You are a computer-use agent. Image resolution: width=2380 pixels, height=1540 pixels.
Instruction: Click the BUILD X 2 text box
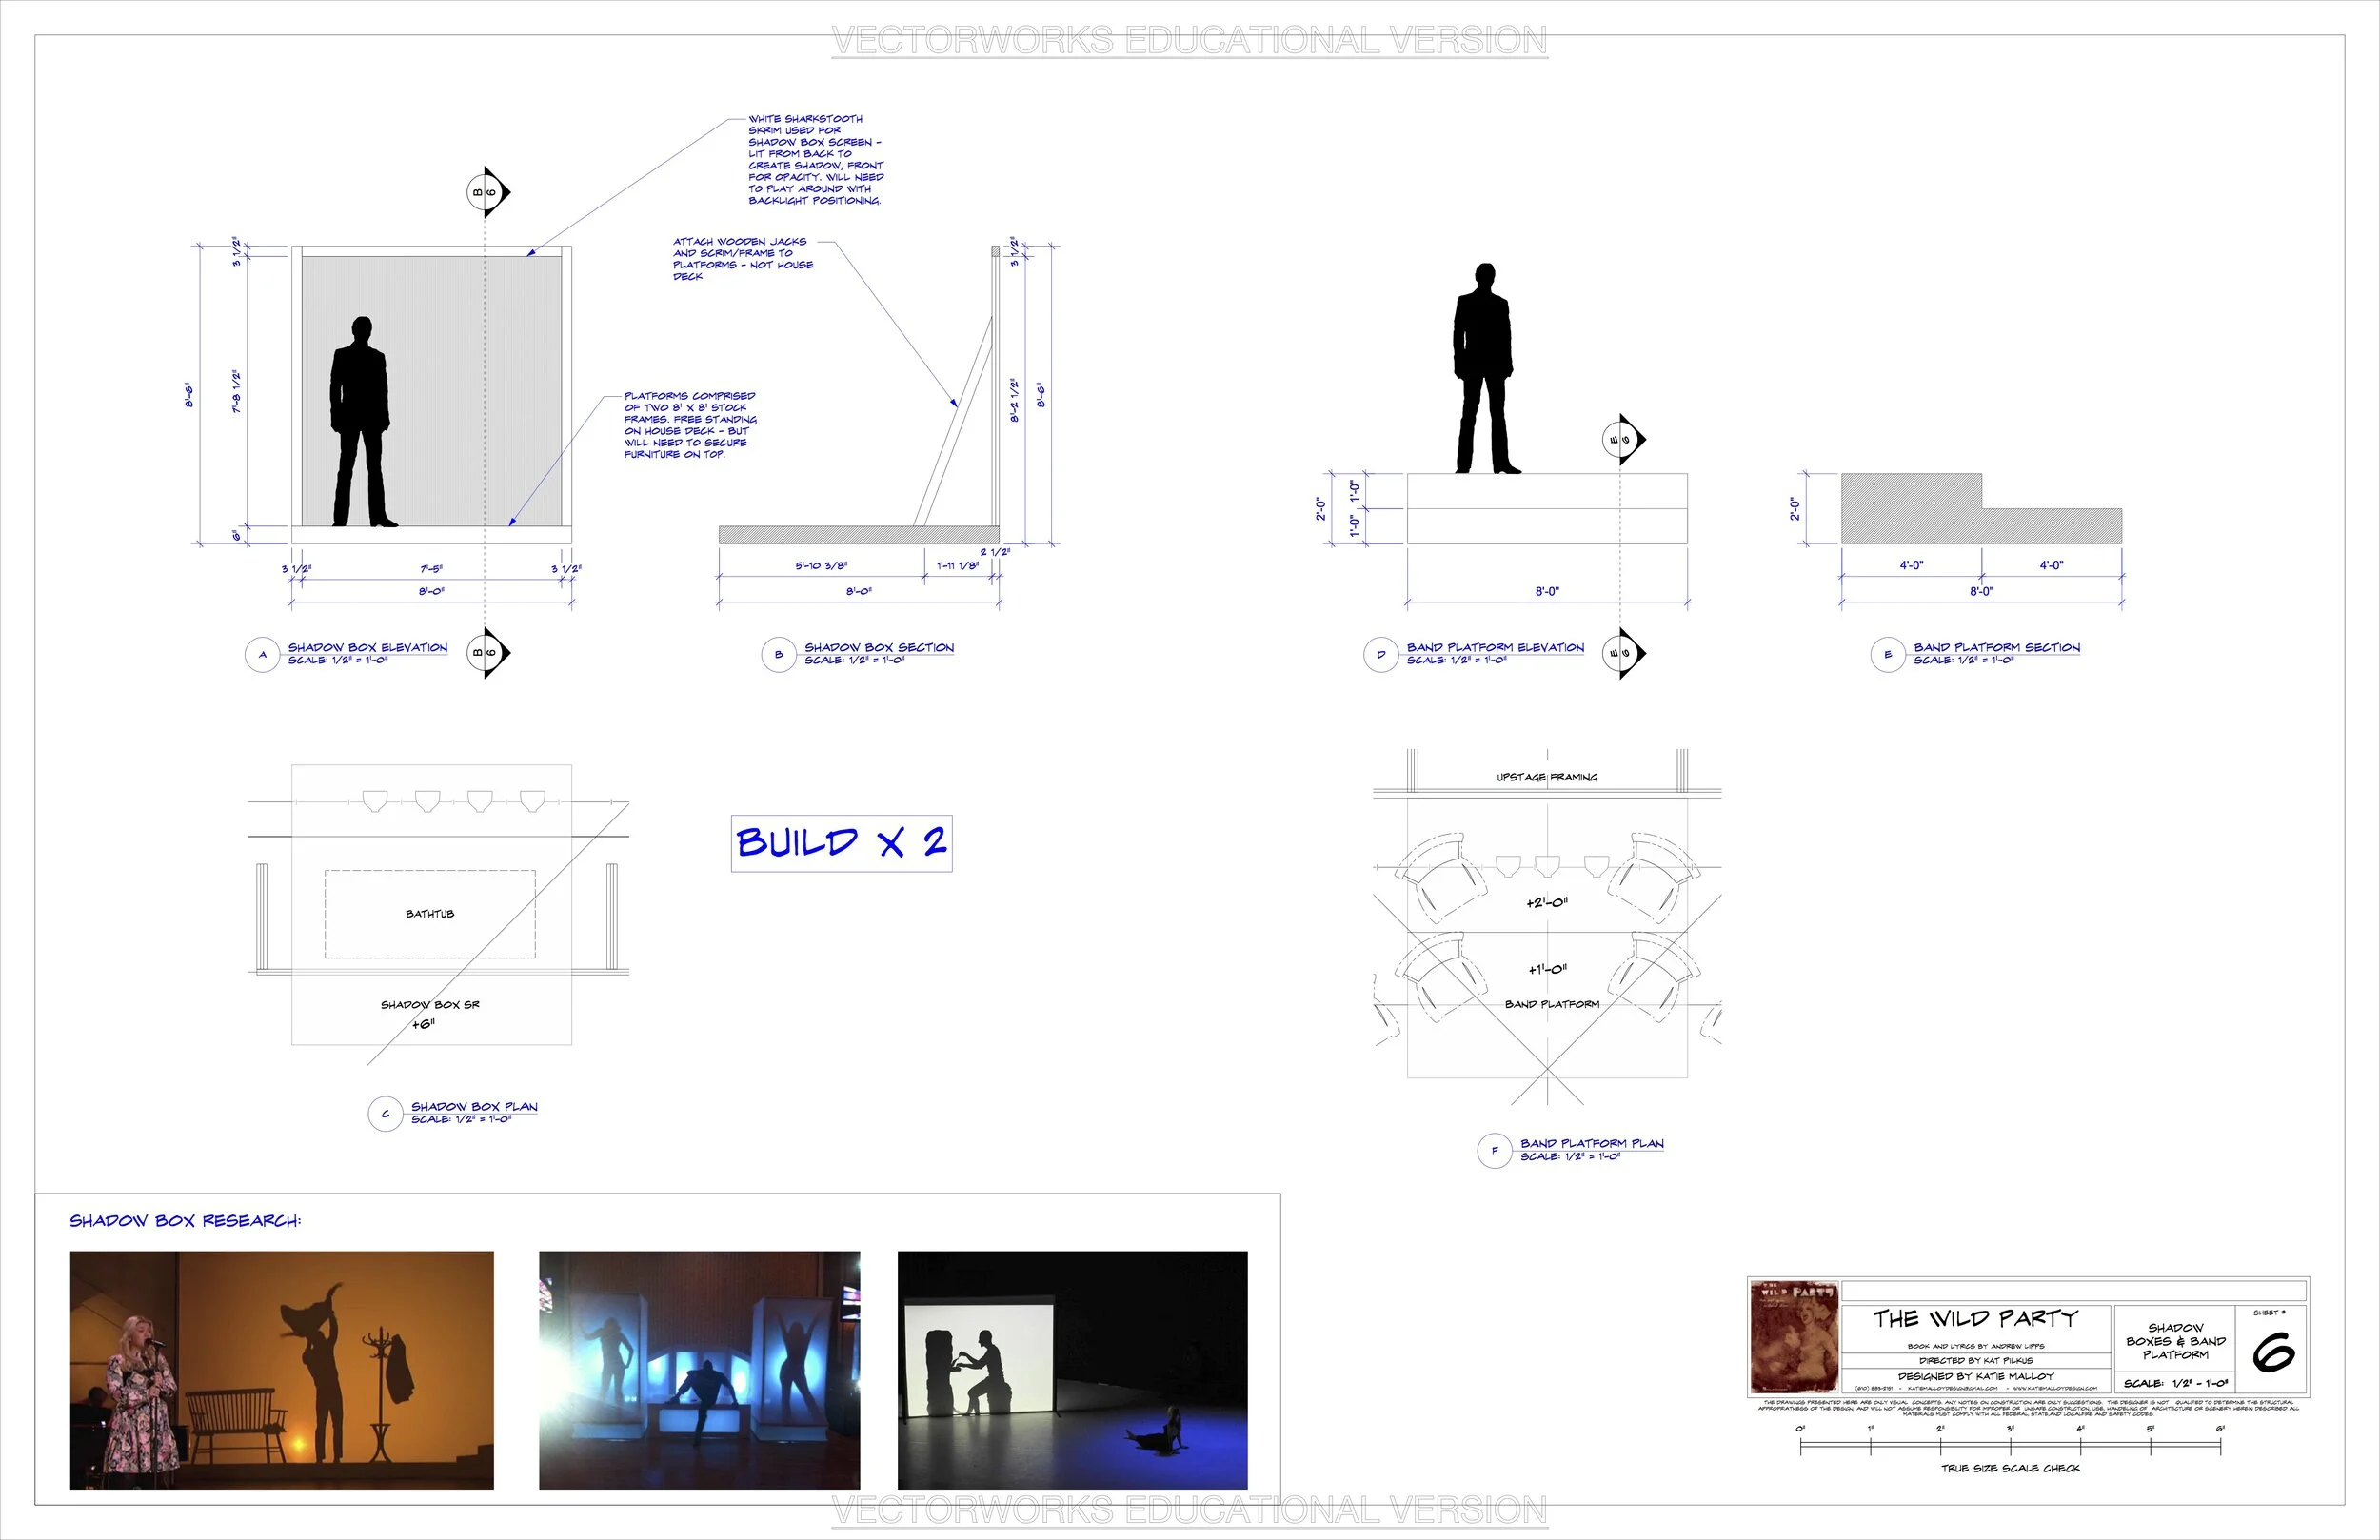(x=841, y=843)
